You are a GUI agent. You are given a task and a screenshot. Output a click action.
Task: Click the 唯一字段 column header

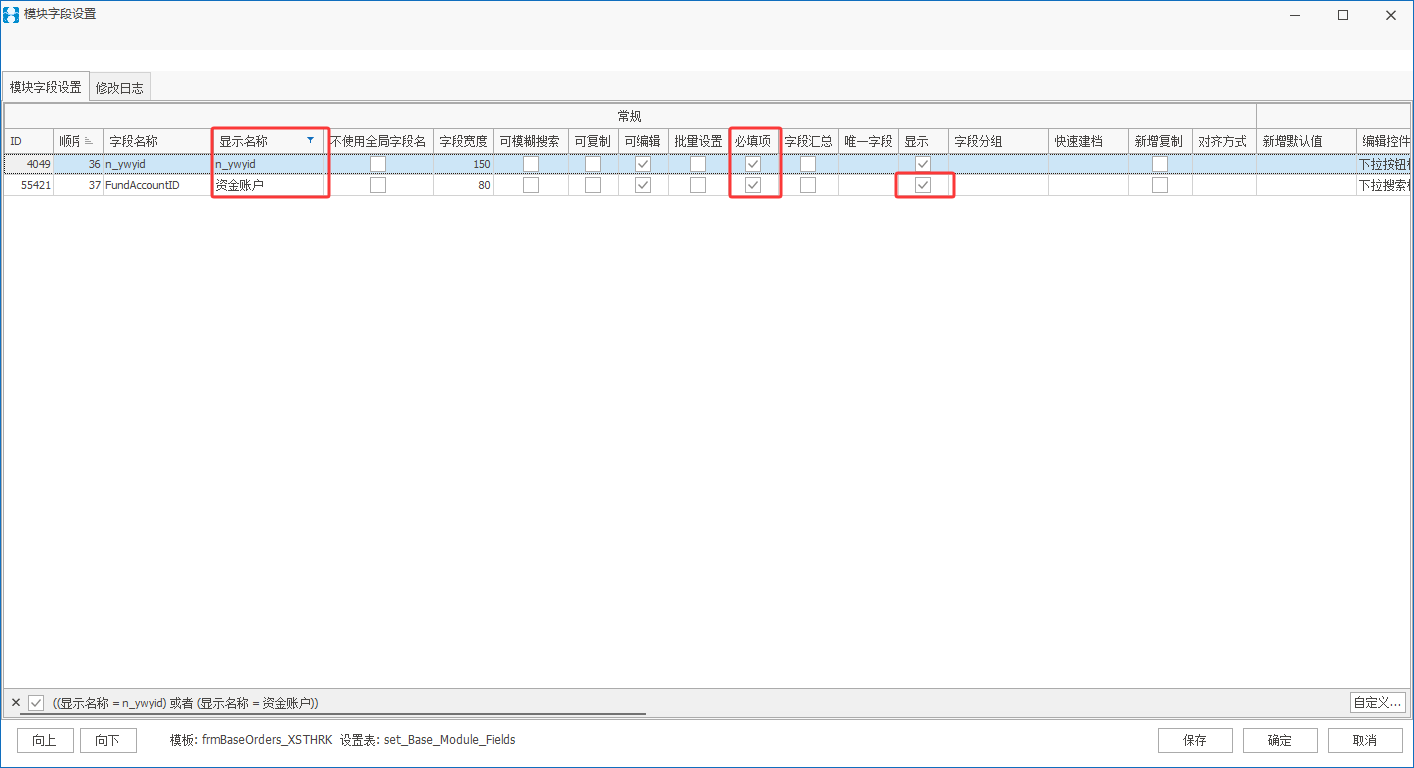(868, 141)
